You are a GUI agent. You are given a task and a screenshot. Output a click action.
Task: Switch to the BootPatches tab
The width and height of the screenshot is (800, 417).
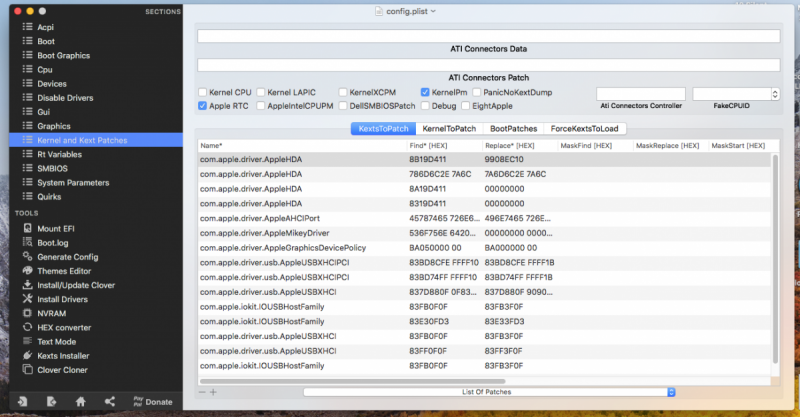pyautogui.click(x=513, y=129)
